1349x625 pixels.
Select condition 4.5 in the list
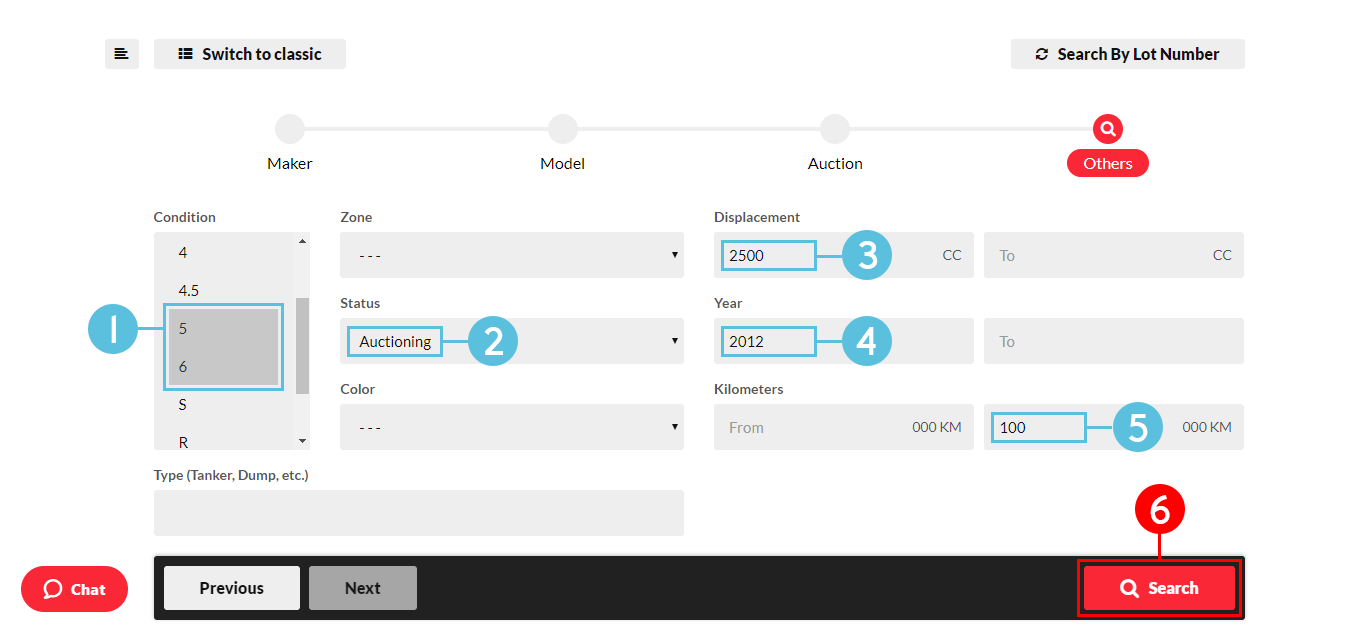(x=189, y=291)
